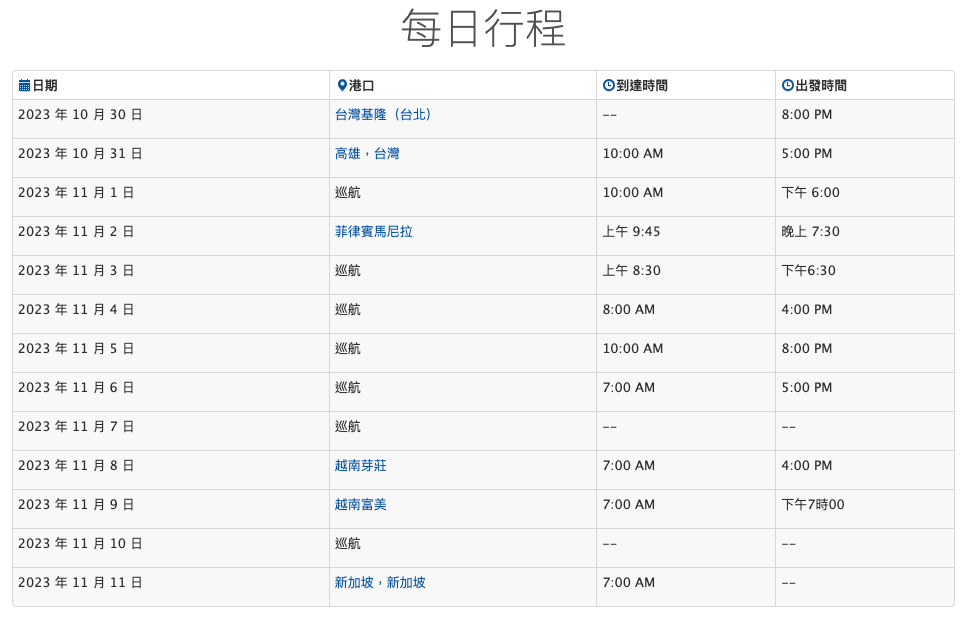Viewport: 973px width, 622px height.
Task: Open the 越南芽莊 port link
Action: coord(361,466)
